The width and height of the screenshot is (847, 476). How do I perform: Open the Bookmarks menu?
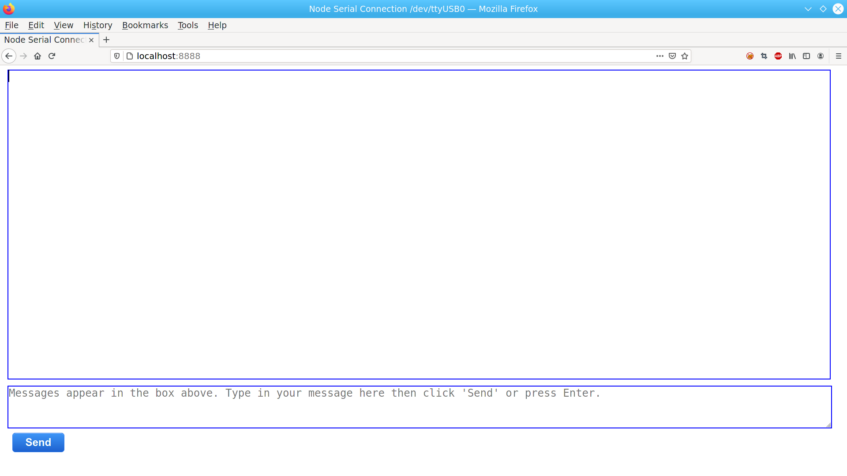[145, 25]
